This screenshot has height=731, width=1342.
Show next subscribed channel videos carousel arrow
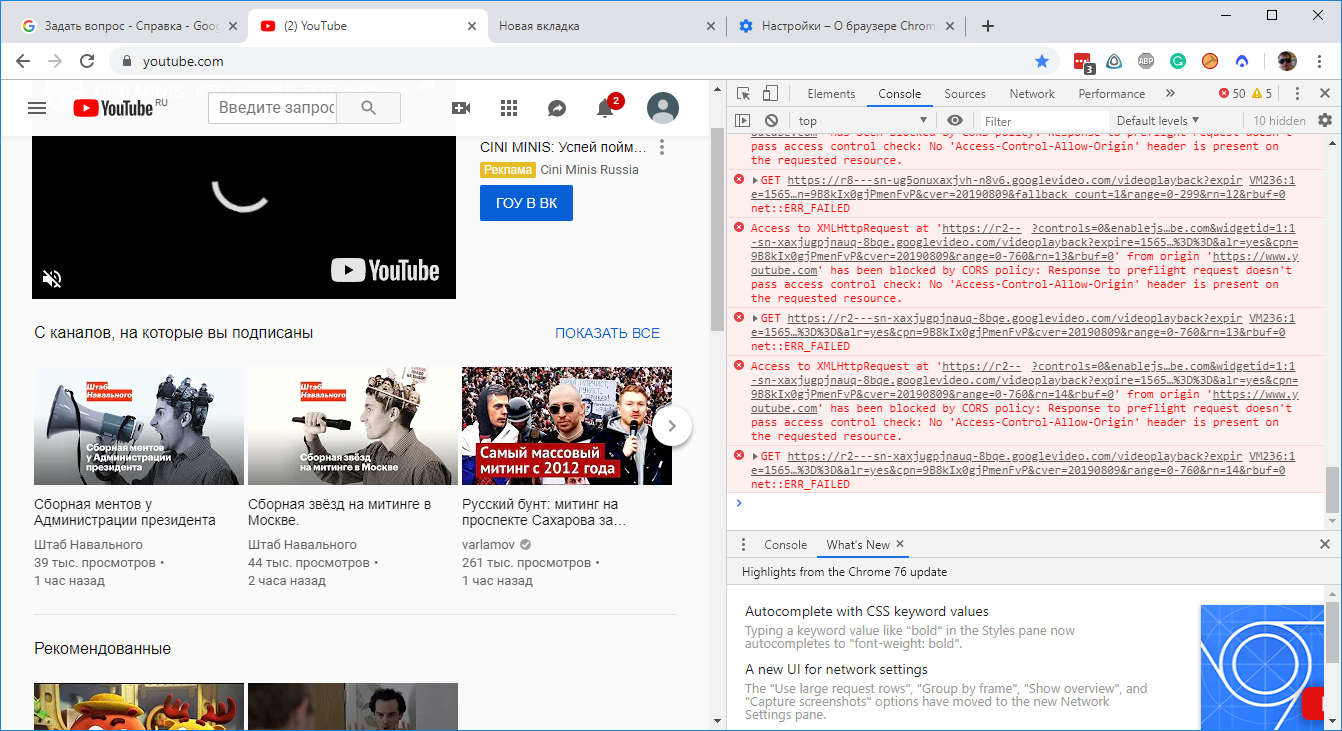672,426
